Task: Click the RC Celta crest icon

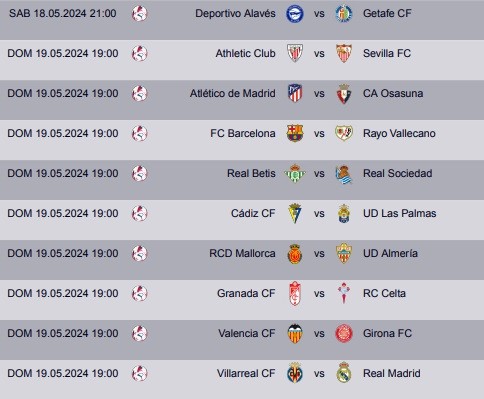Action: [x=344, y=293]
